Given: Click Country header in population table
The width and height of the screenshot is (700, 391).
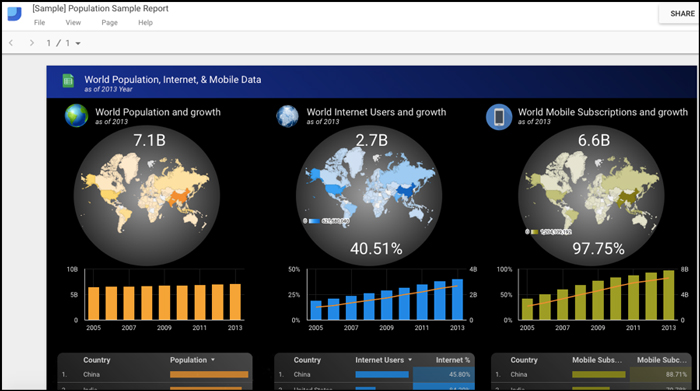Looking at the screenshot, I should point(96,360).
